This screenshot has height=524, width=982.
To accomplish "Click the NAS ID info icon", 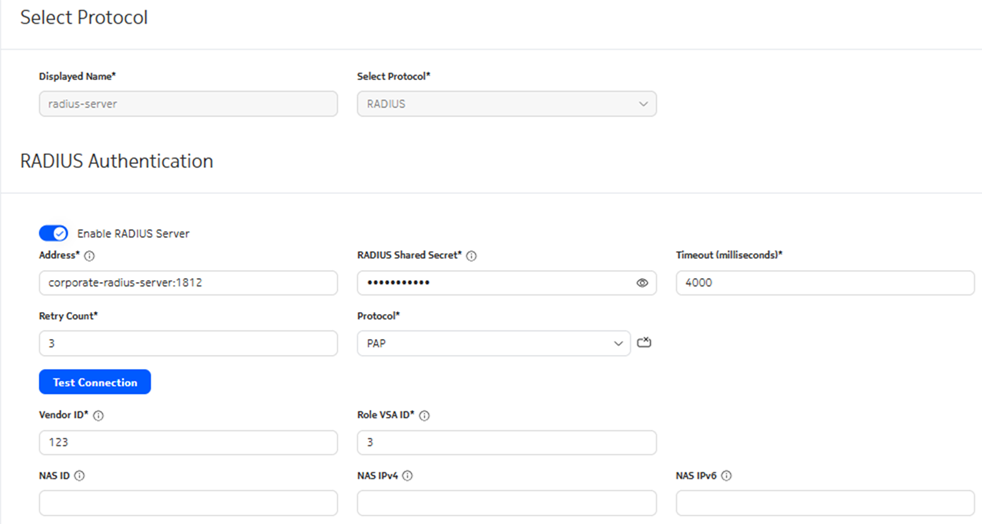I will (x=79, y=476).
